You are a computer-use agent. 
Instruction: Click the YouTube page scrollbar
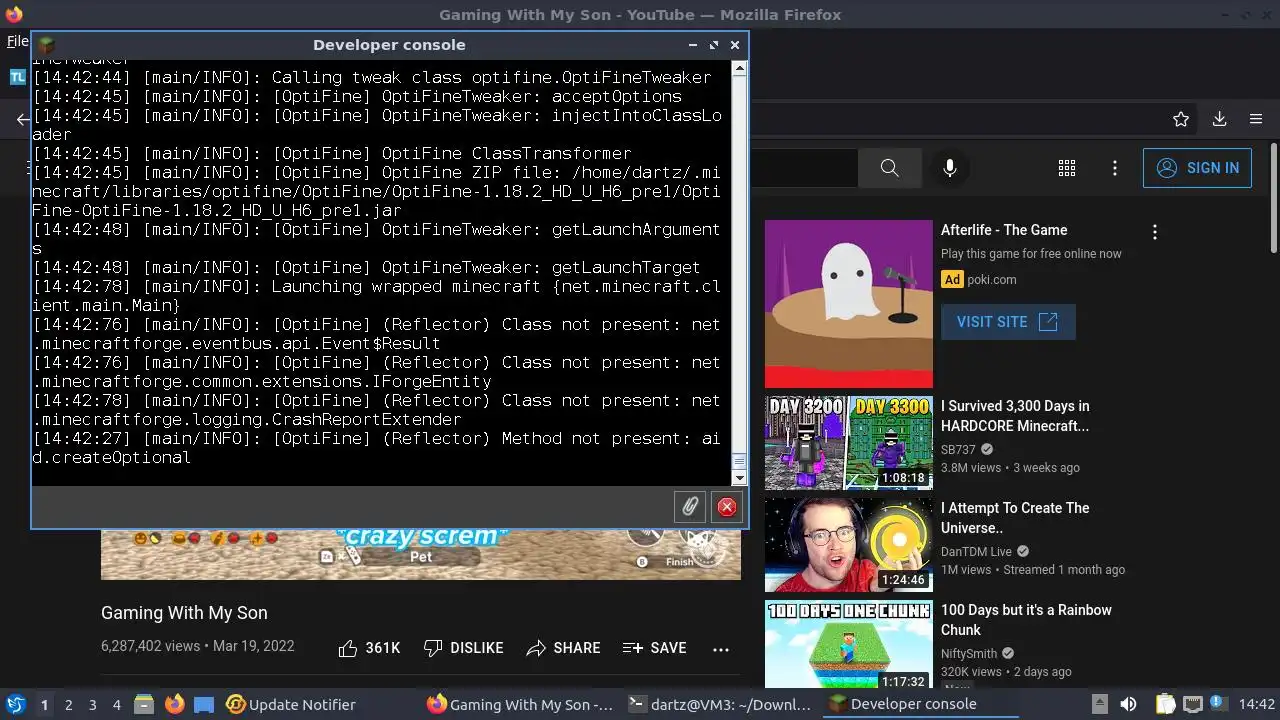(x=1273, y=200)
